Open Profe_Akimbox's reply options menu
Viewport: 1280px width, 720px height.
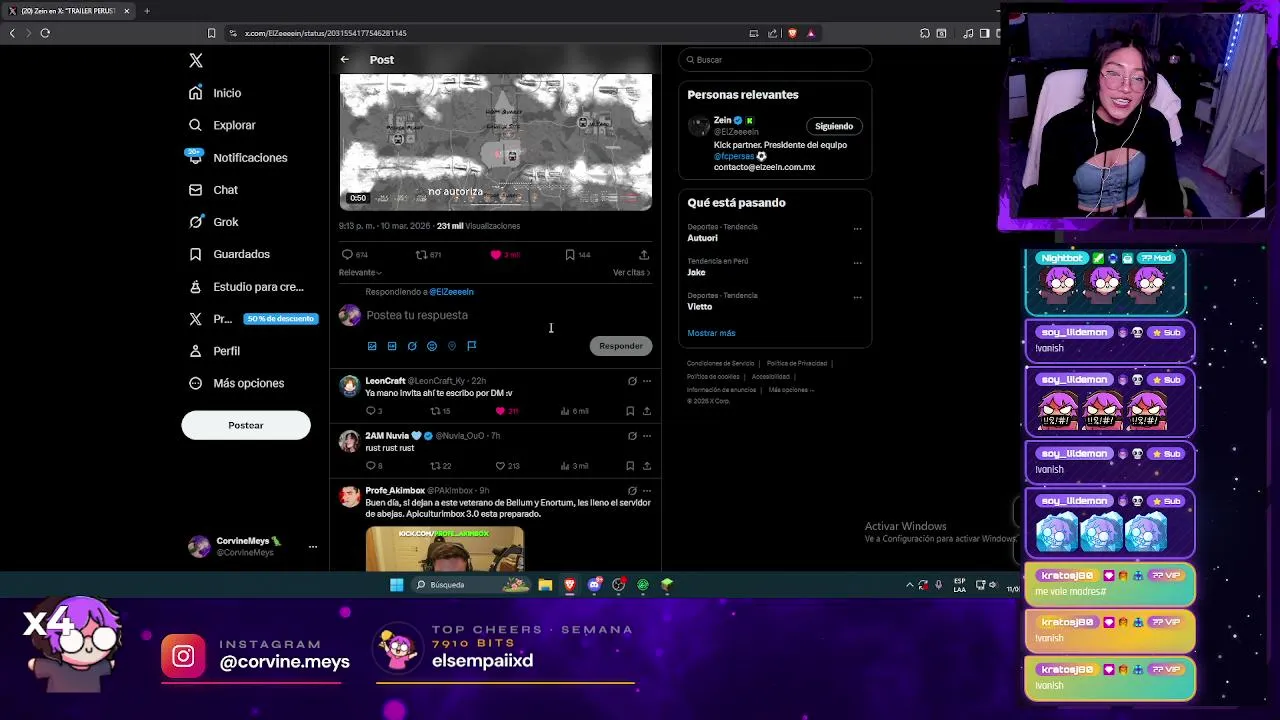(x=647, y=491)
